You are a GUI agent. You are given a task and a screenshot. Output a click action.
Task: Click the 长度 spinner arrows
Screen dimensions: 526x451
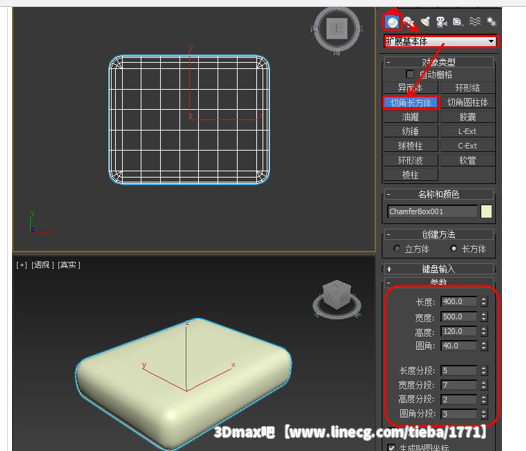point(483,301)
